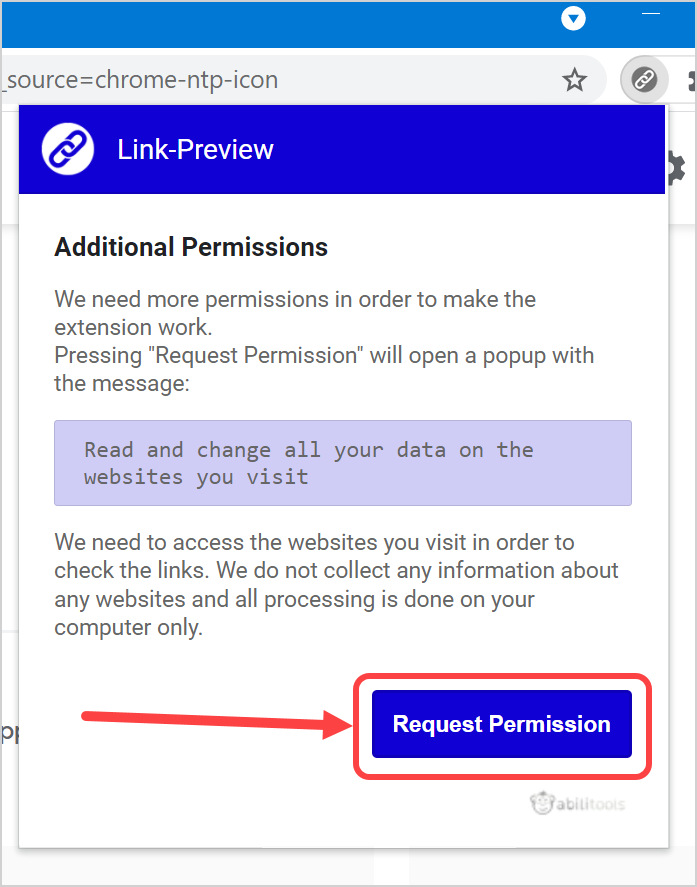
Task: Click the "We need more permissions" paragraph
Action: pos(295,312)
